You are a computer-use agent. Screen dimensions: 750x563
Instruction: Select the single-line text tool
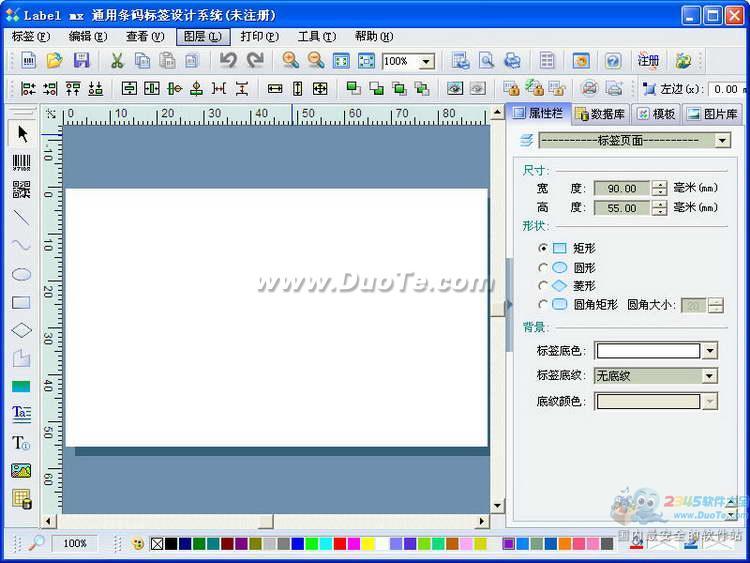(x=22, y=442)
